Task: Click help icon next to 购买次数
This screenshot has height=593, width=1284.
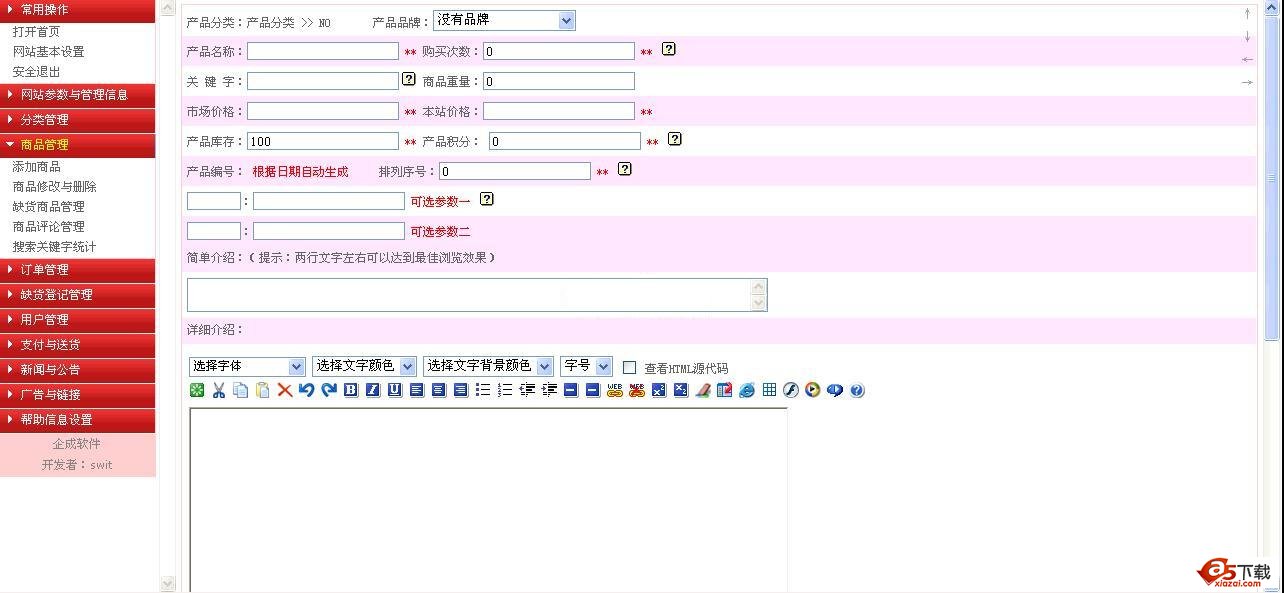Action: [669, 48]
